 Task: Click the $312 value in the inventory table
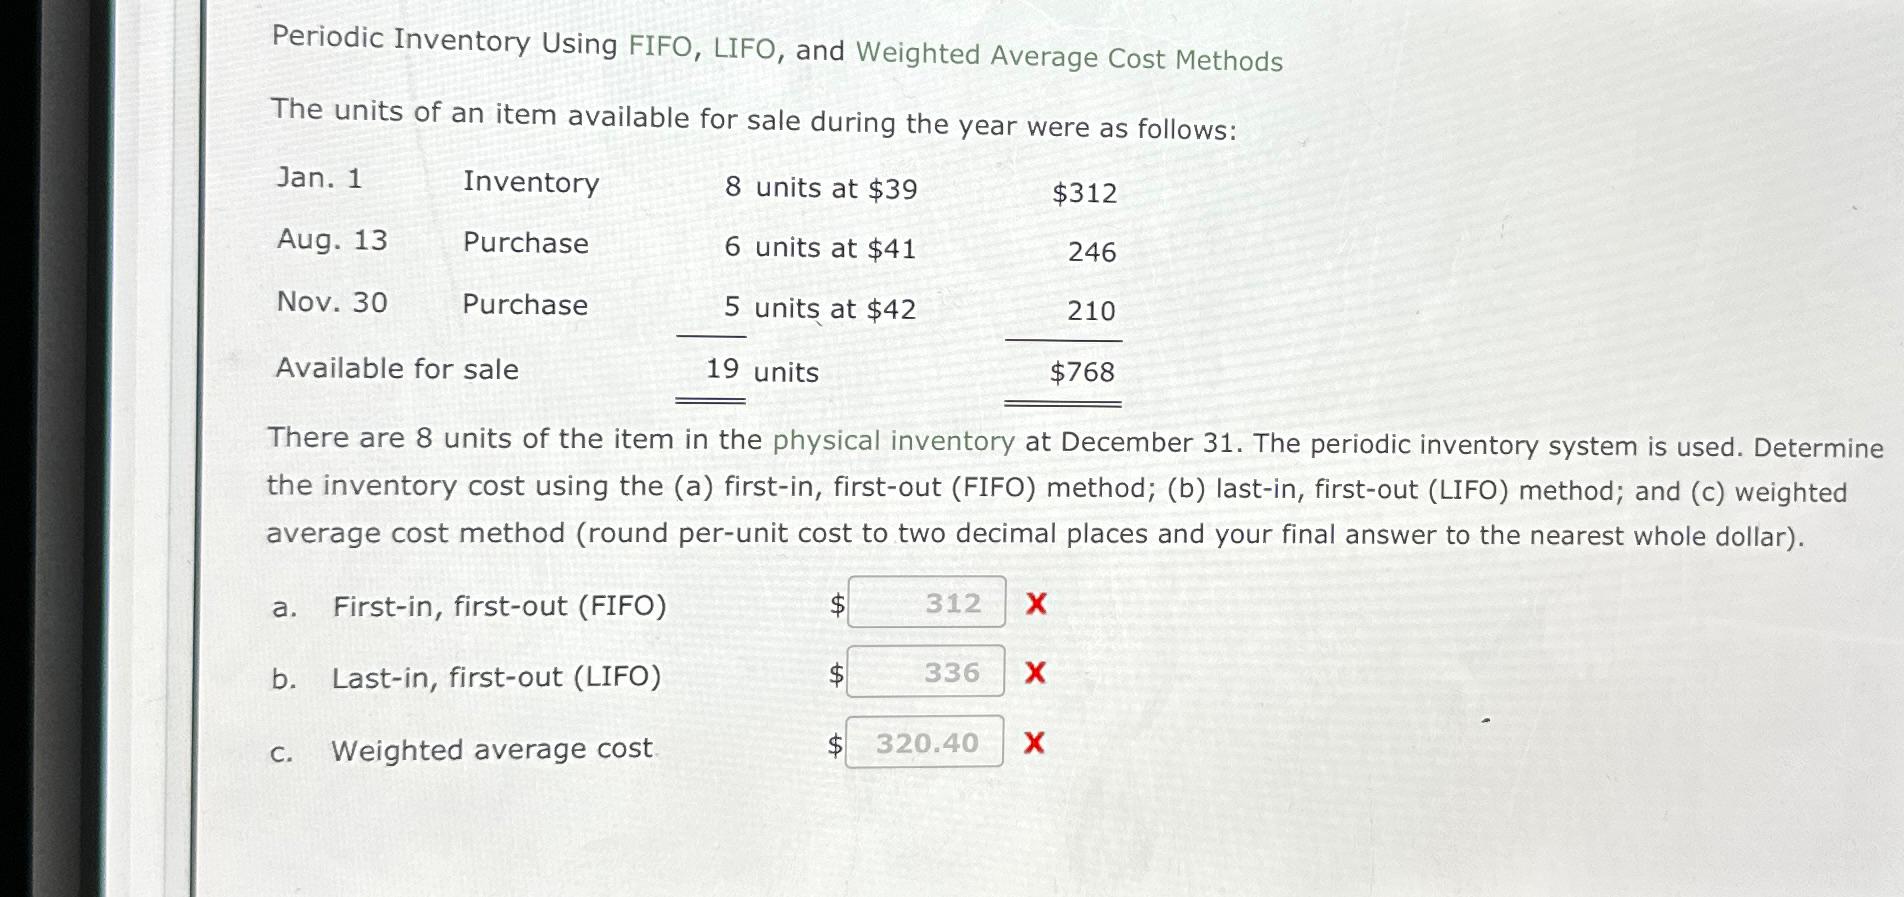click(1085, 192)
